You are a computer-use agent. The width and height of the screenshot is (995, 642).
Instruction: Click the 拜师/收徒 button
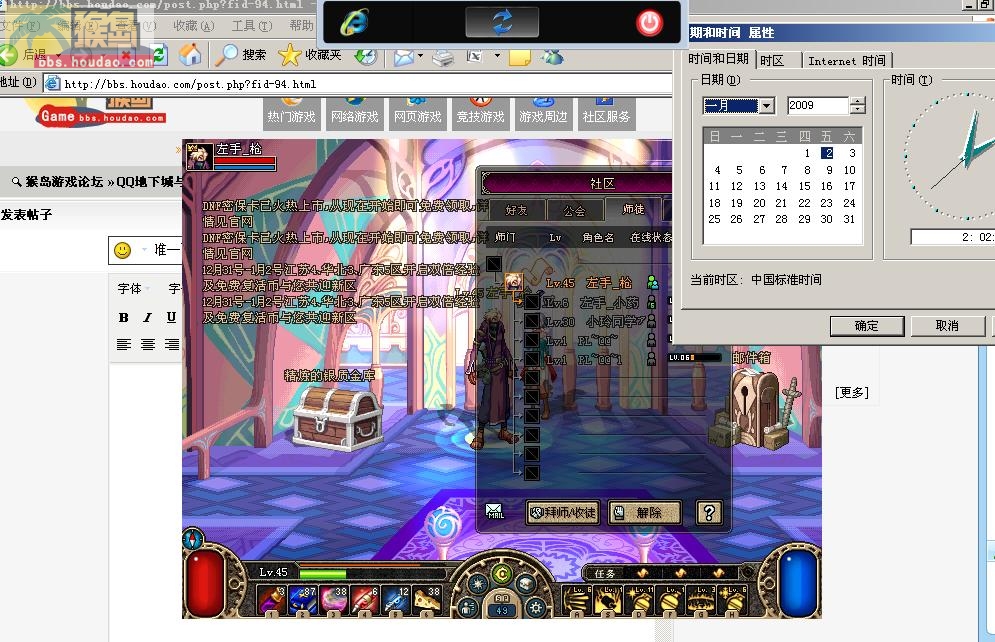pyautogui.click(x=563, y=512)
